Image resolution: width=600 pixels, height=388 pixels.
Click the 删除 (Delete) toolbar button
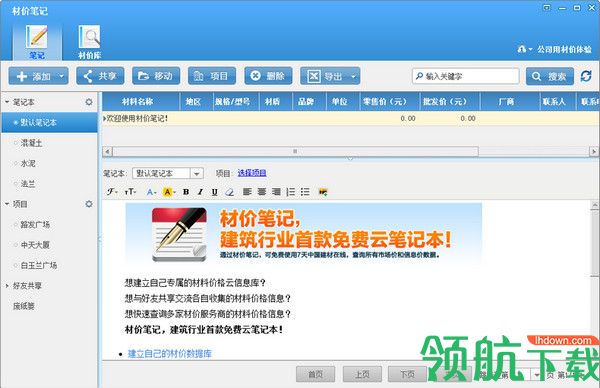pyautogui.click(x=268, y=76)
